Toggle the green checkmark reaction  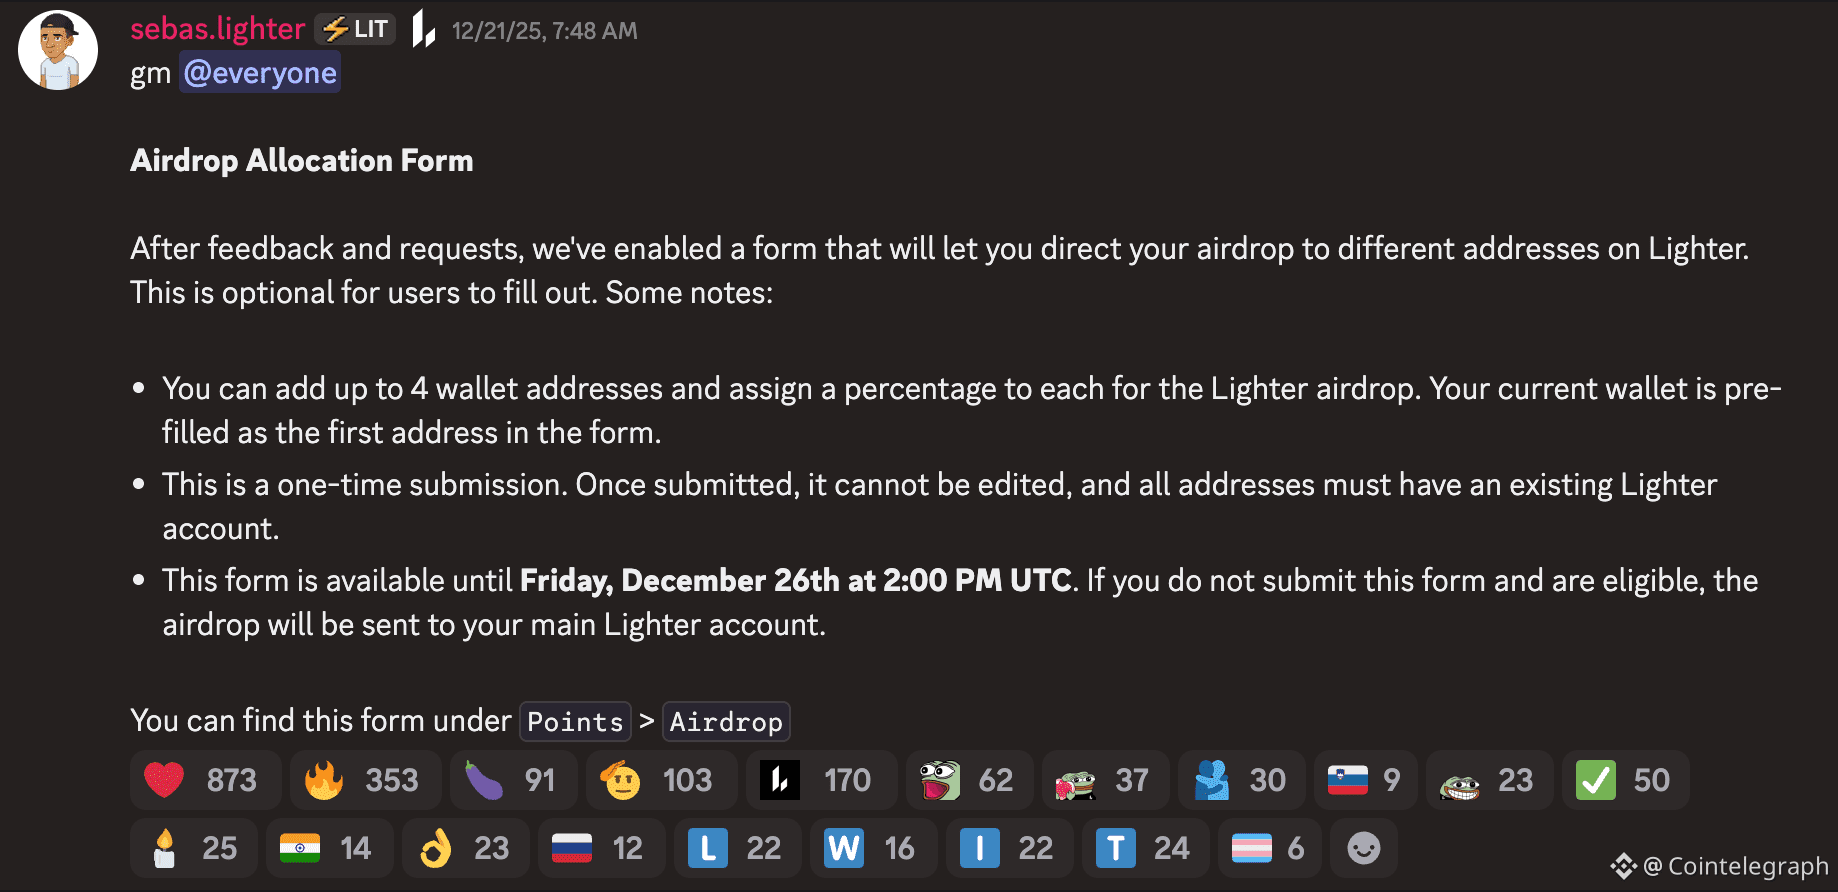click(1624, 780)
